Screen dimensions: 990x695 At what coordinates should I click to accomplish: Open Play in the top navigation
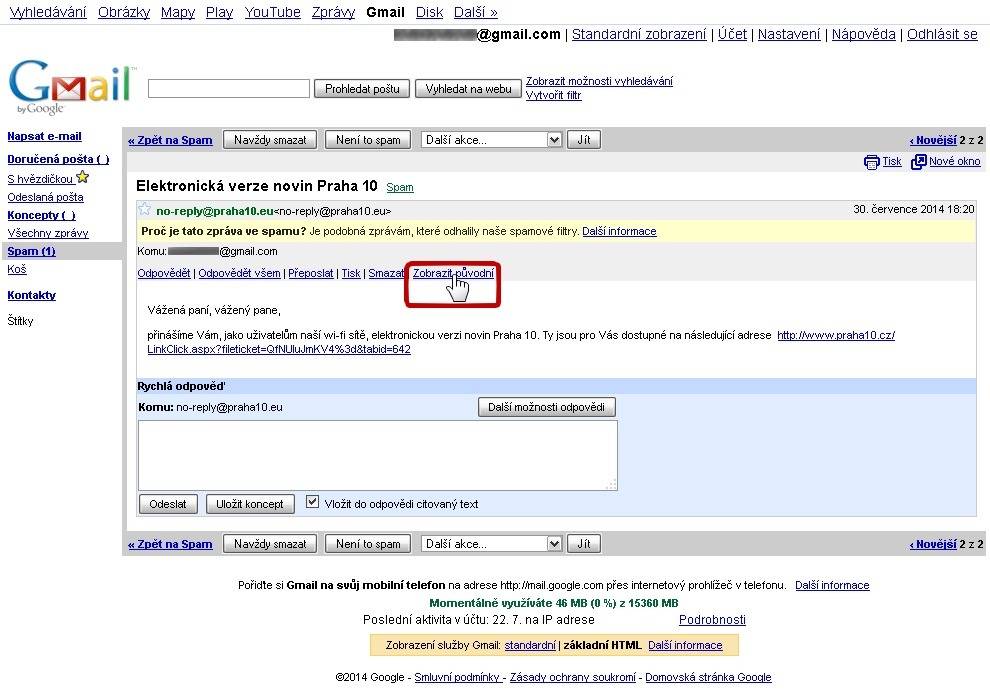coord(219,12)
